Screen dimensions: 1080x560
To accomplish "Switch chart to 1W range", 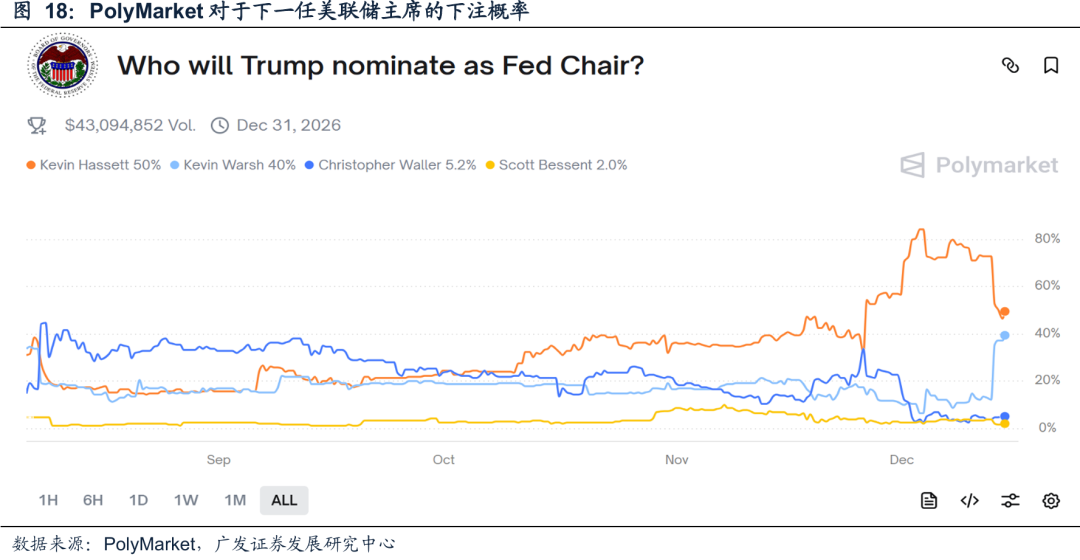I will coord(185,500).
